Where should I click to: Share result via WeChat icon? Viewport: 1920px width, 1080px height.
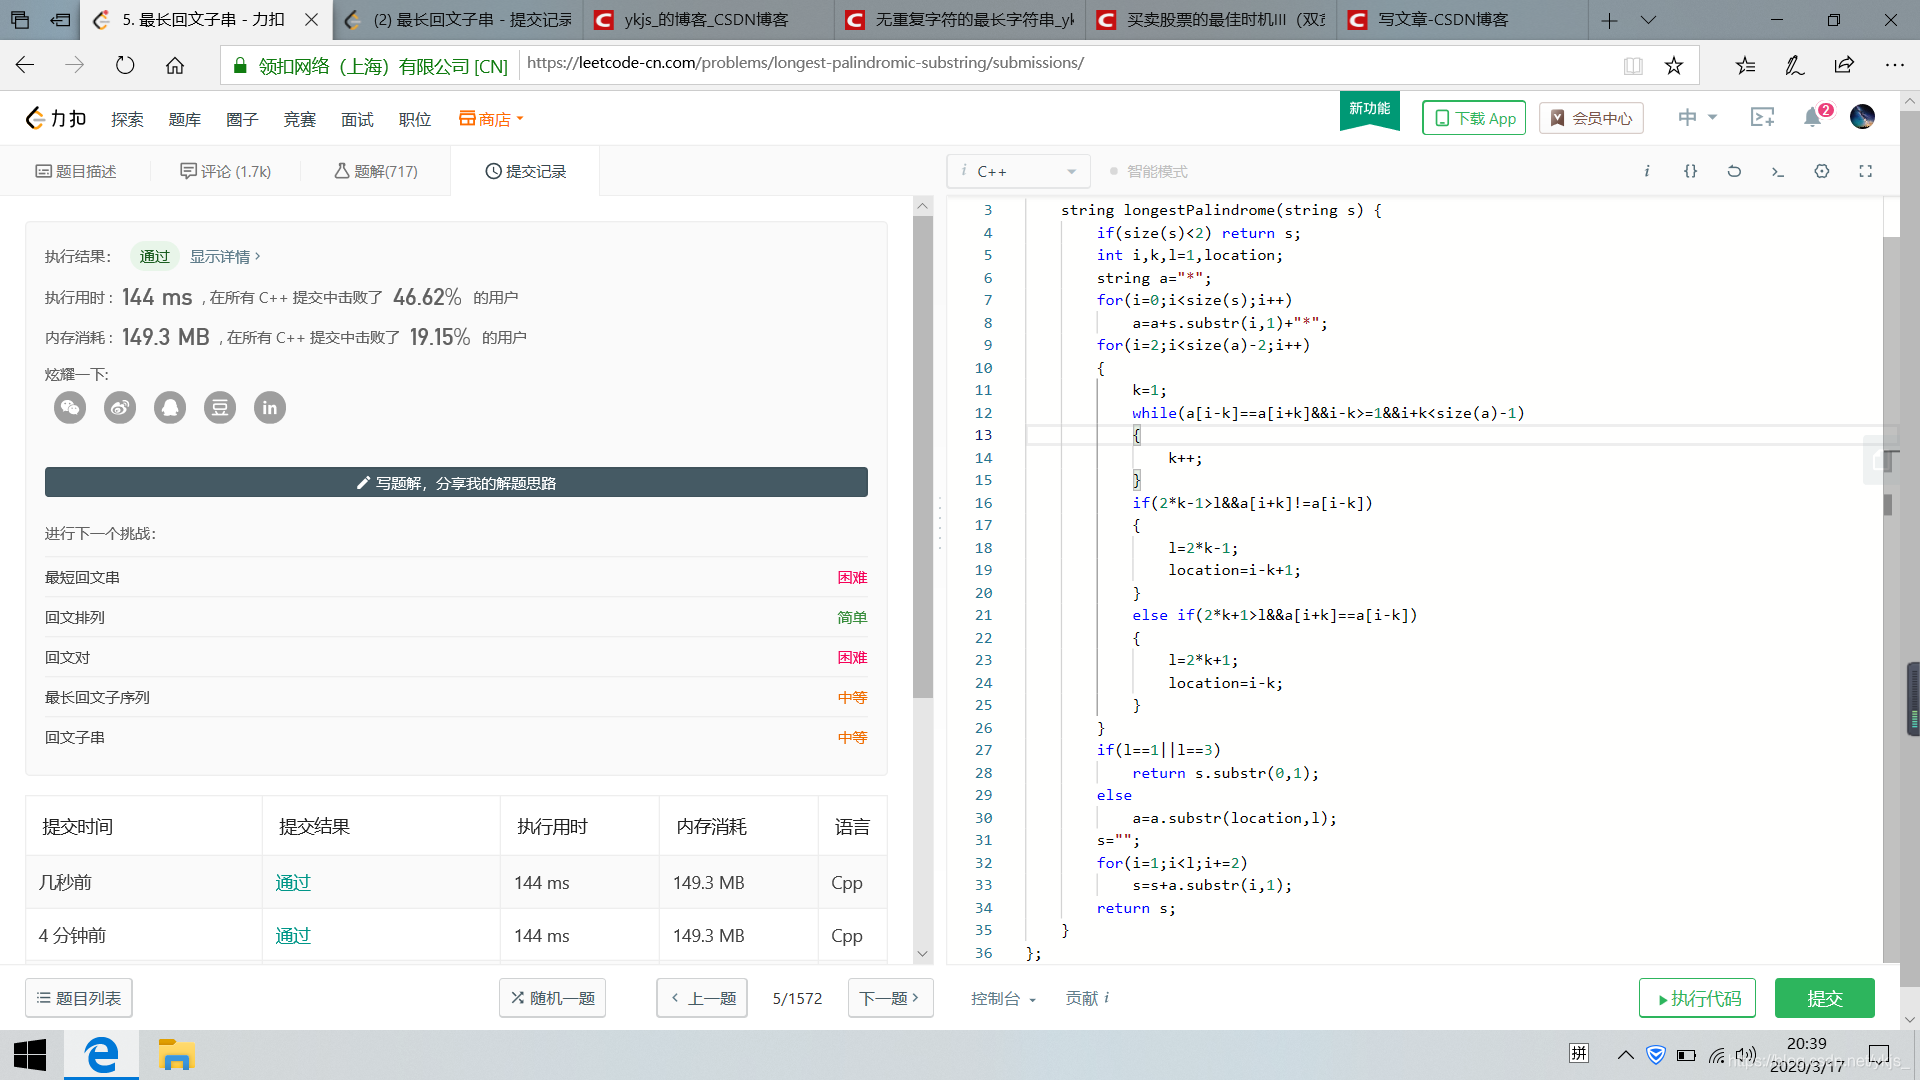(70, 408)
